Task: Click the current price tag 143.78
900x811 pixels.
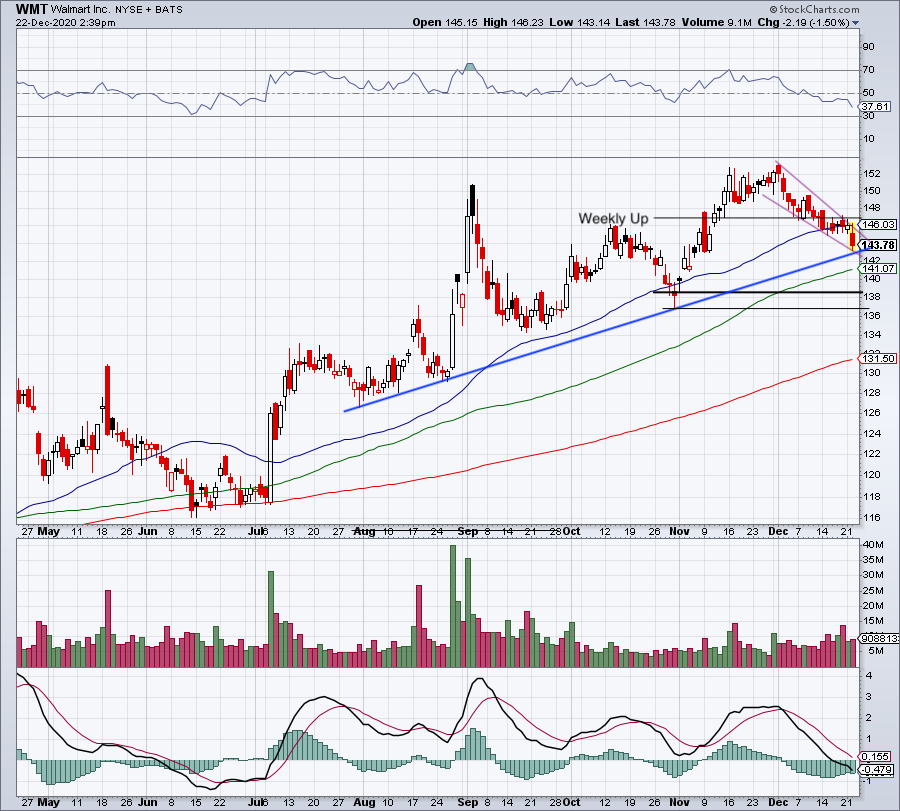Action: 878,245
